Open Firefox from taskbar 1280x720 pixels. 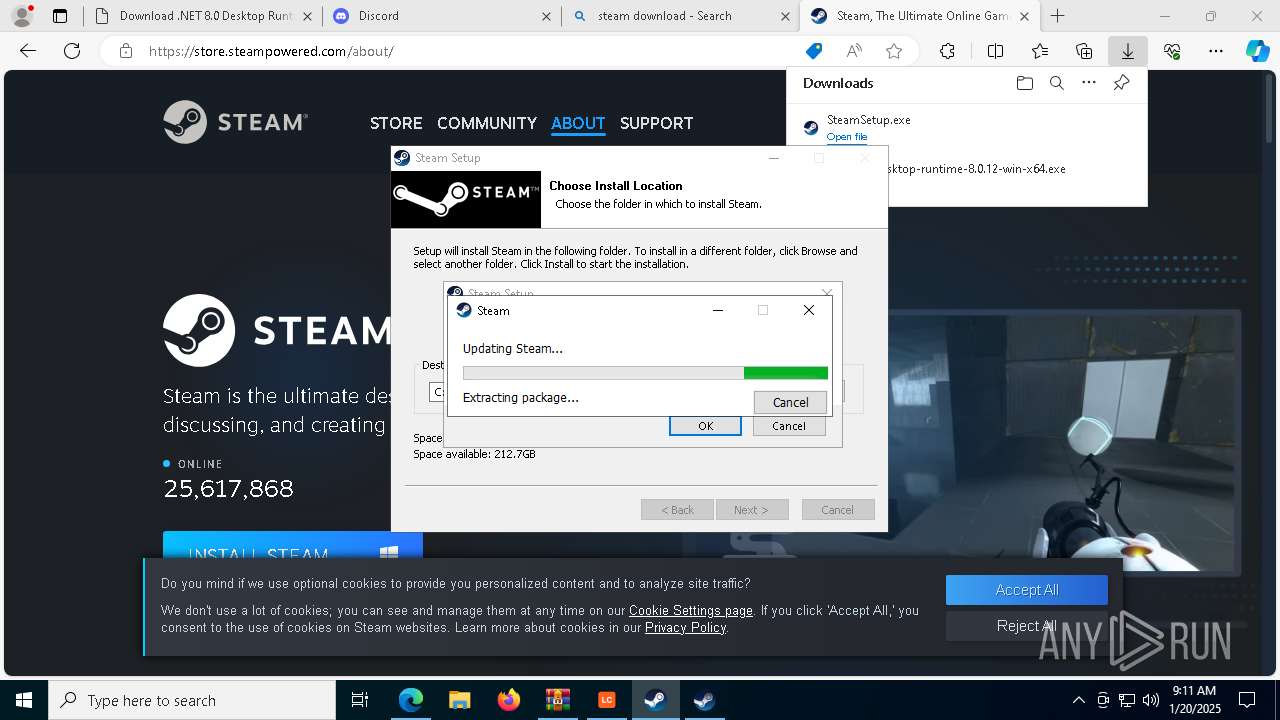pyautogui.click(x=508, y=700)
